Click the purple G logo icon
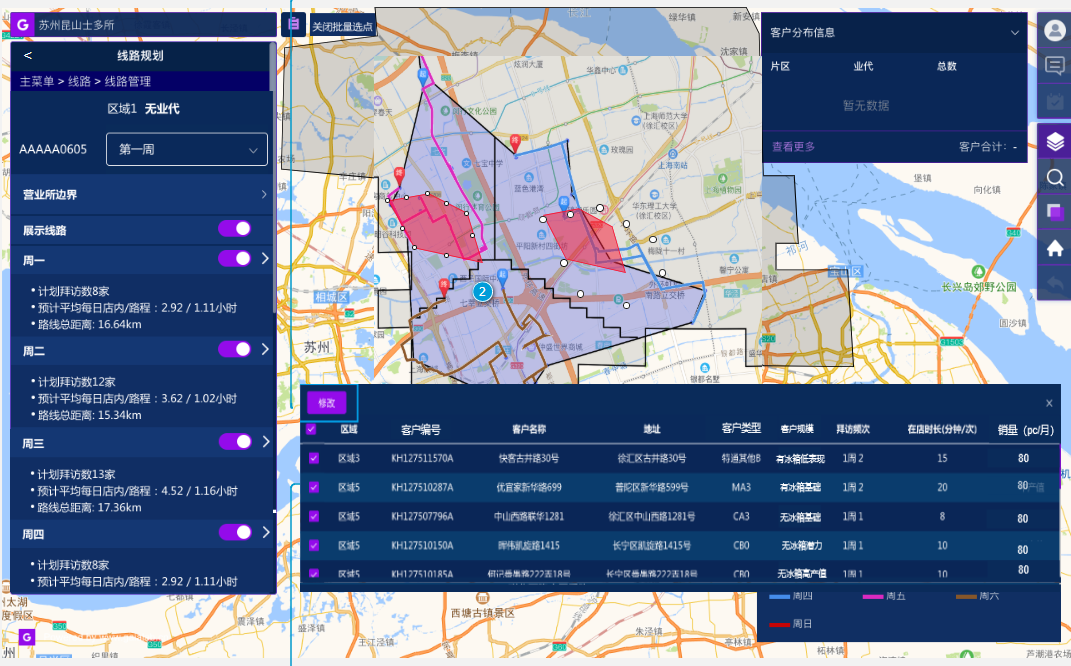This screenshot has width=1071, height=666. pyautogui.click(x=22, y=25)
